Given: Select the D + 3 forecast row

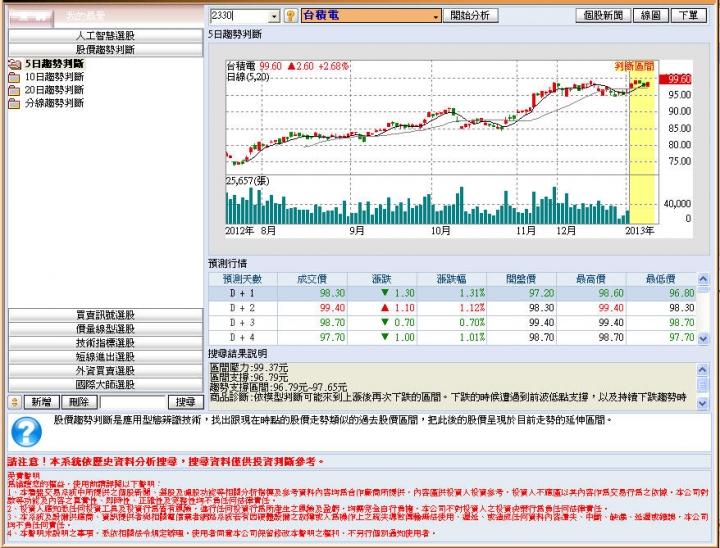Looking at the screenshot, I should (452, 323).
